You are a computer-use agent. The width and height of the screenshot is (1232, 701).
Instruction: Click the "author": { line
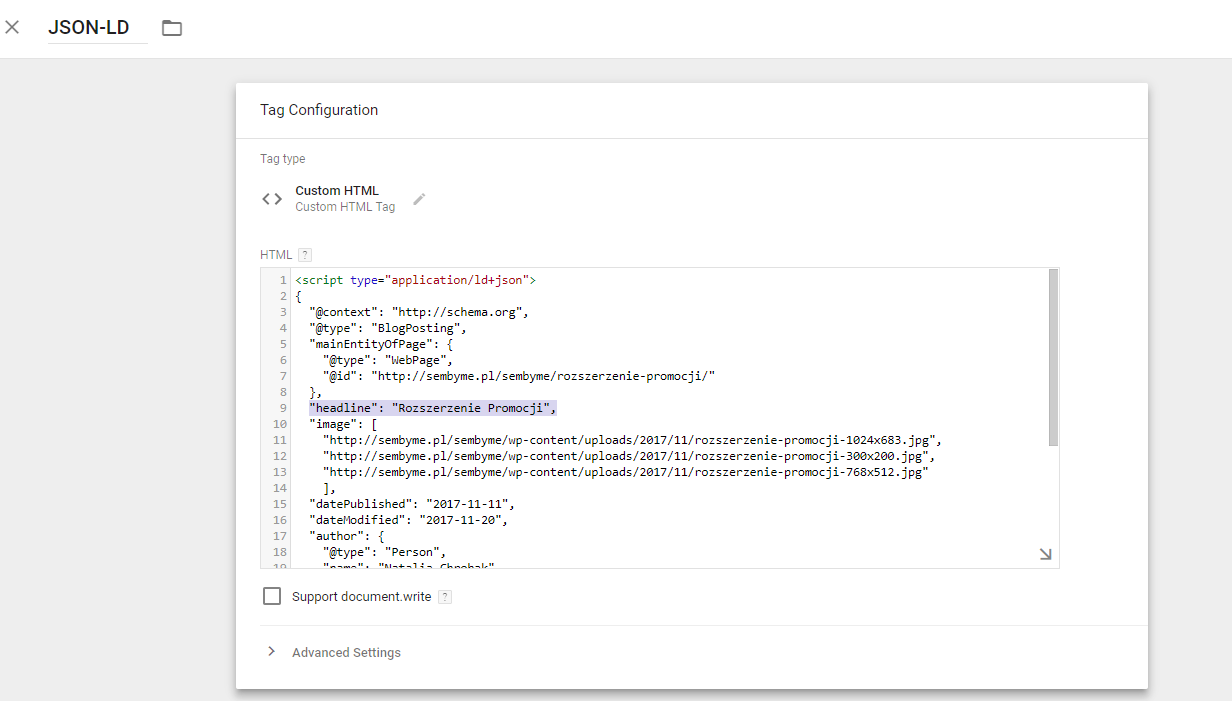347,536
